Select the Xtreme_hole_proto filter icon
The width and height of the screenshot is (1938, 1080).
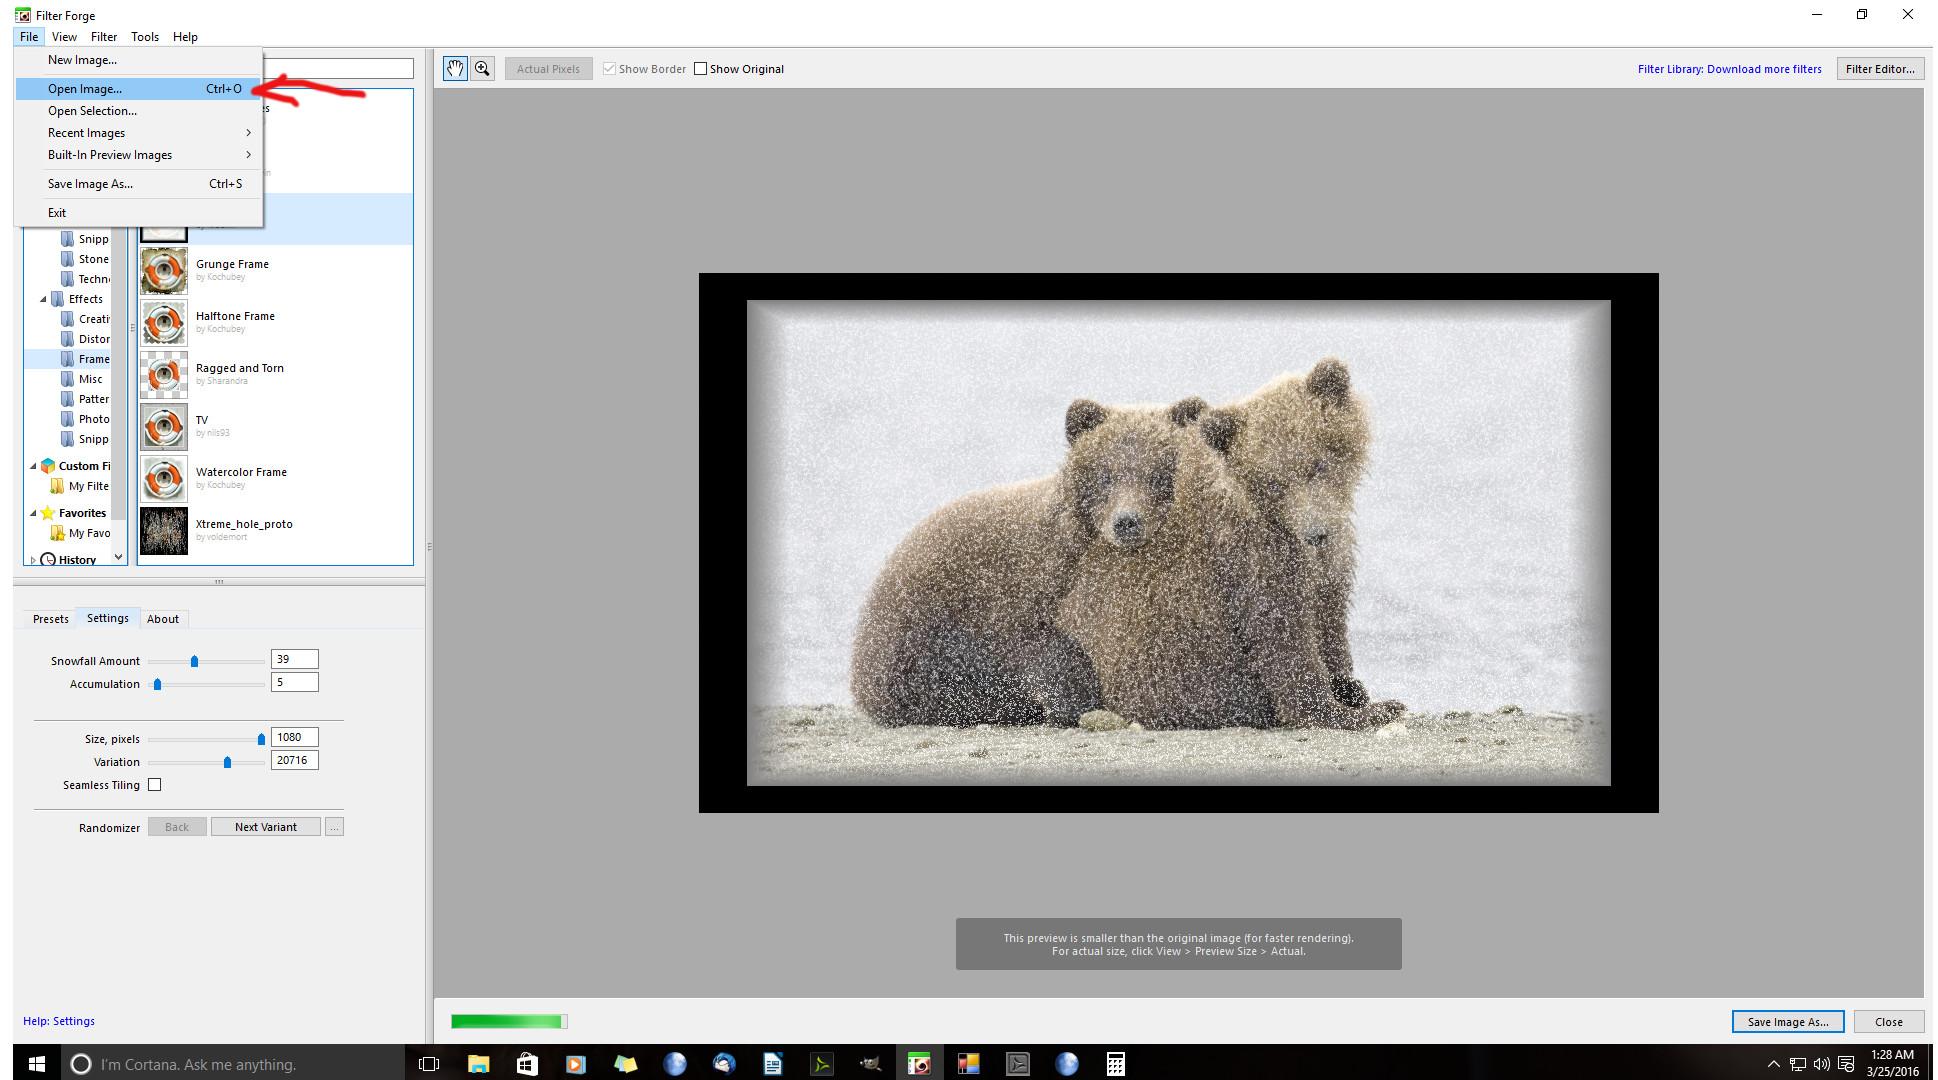[x=163, y=531]
